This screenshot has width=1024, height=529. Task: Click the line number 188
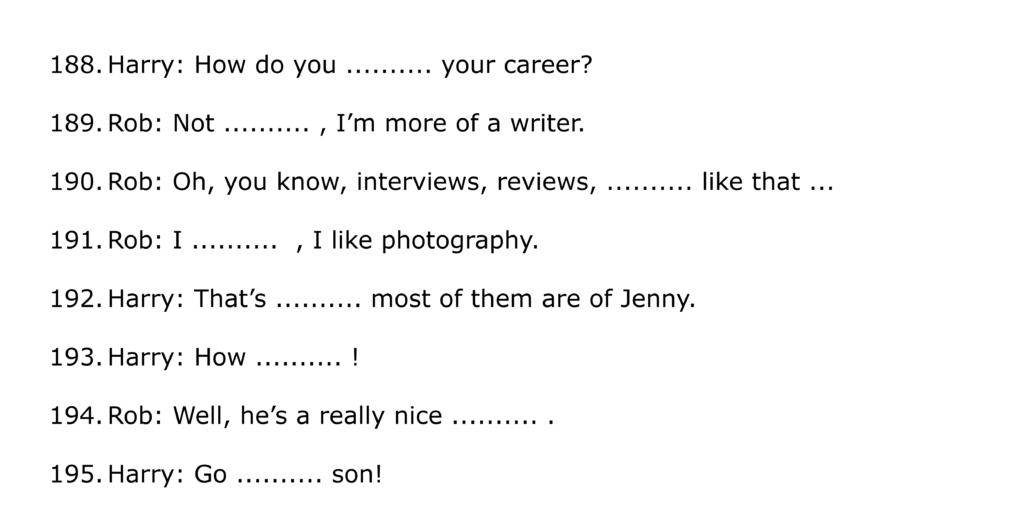75,67
